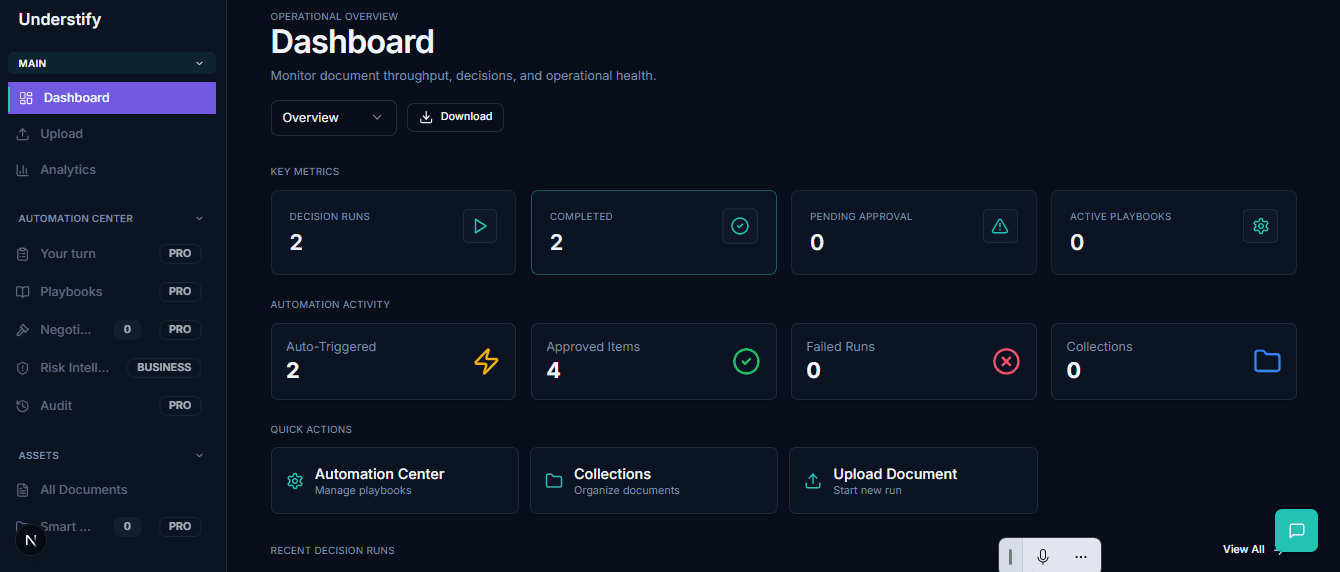The image size is (1340, 572).
Task: Collapse the ASSETS section chevron
Action: 199,456
